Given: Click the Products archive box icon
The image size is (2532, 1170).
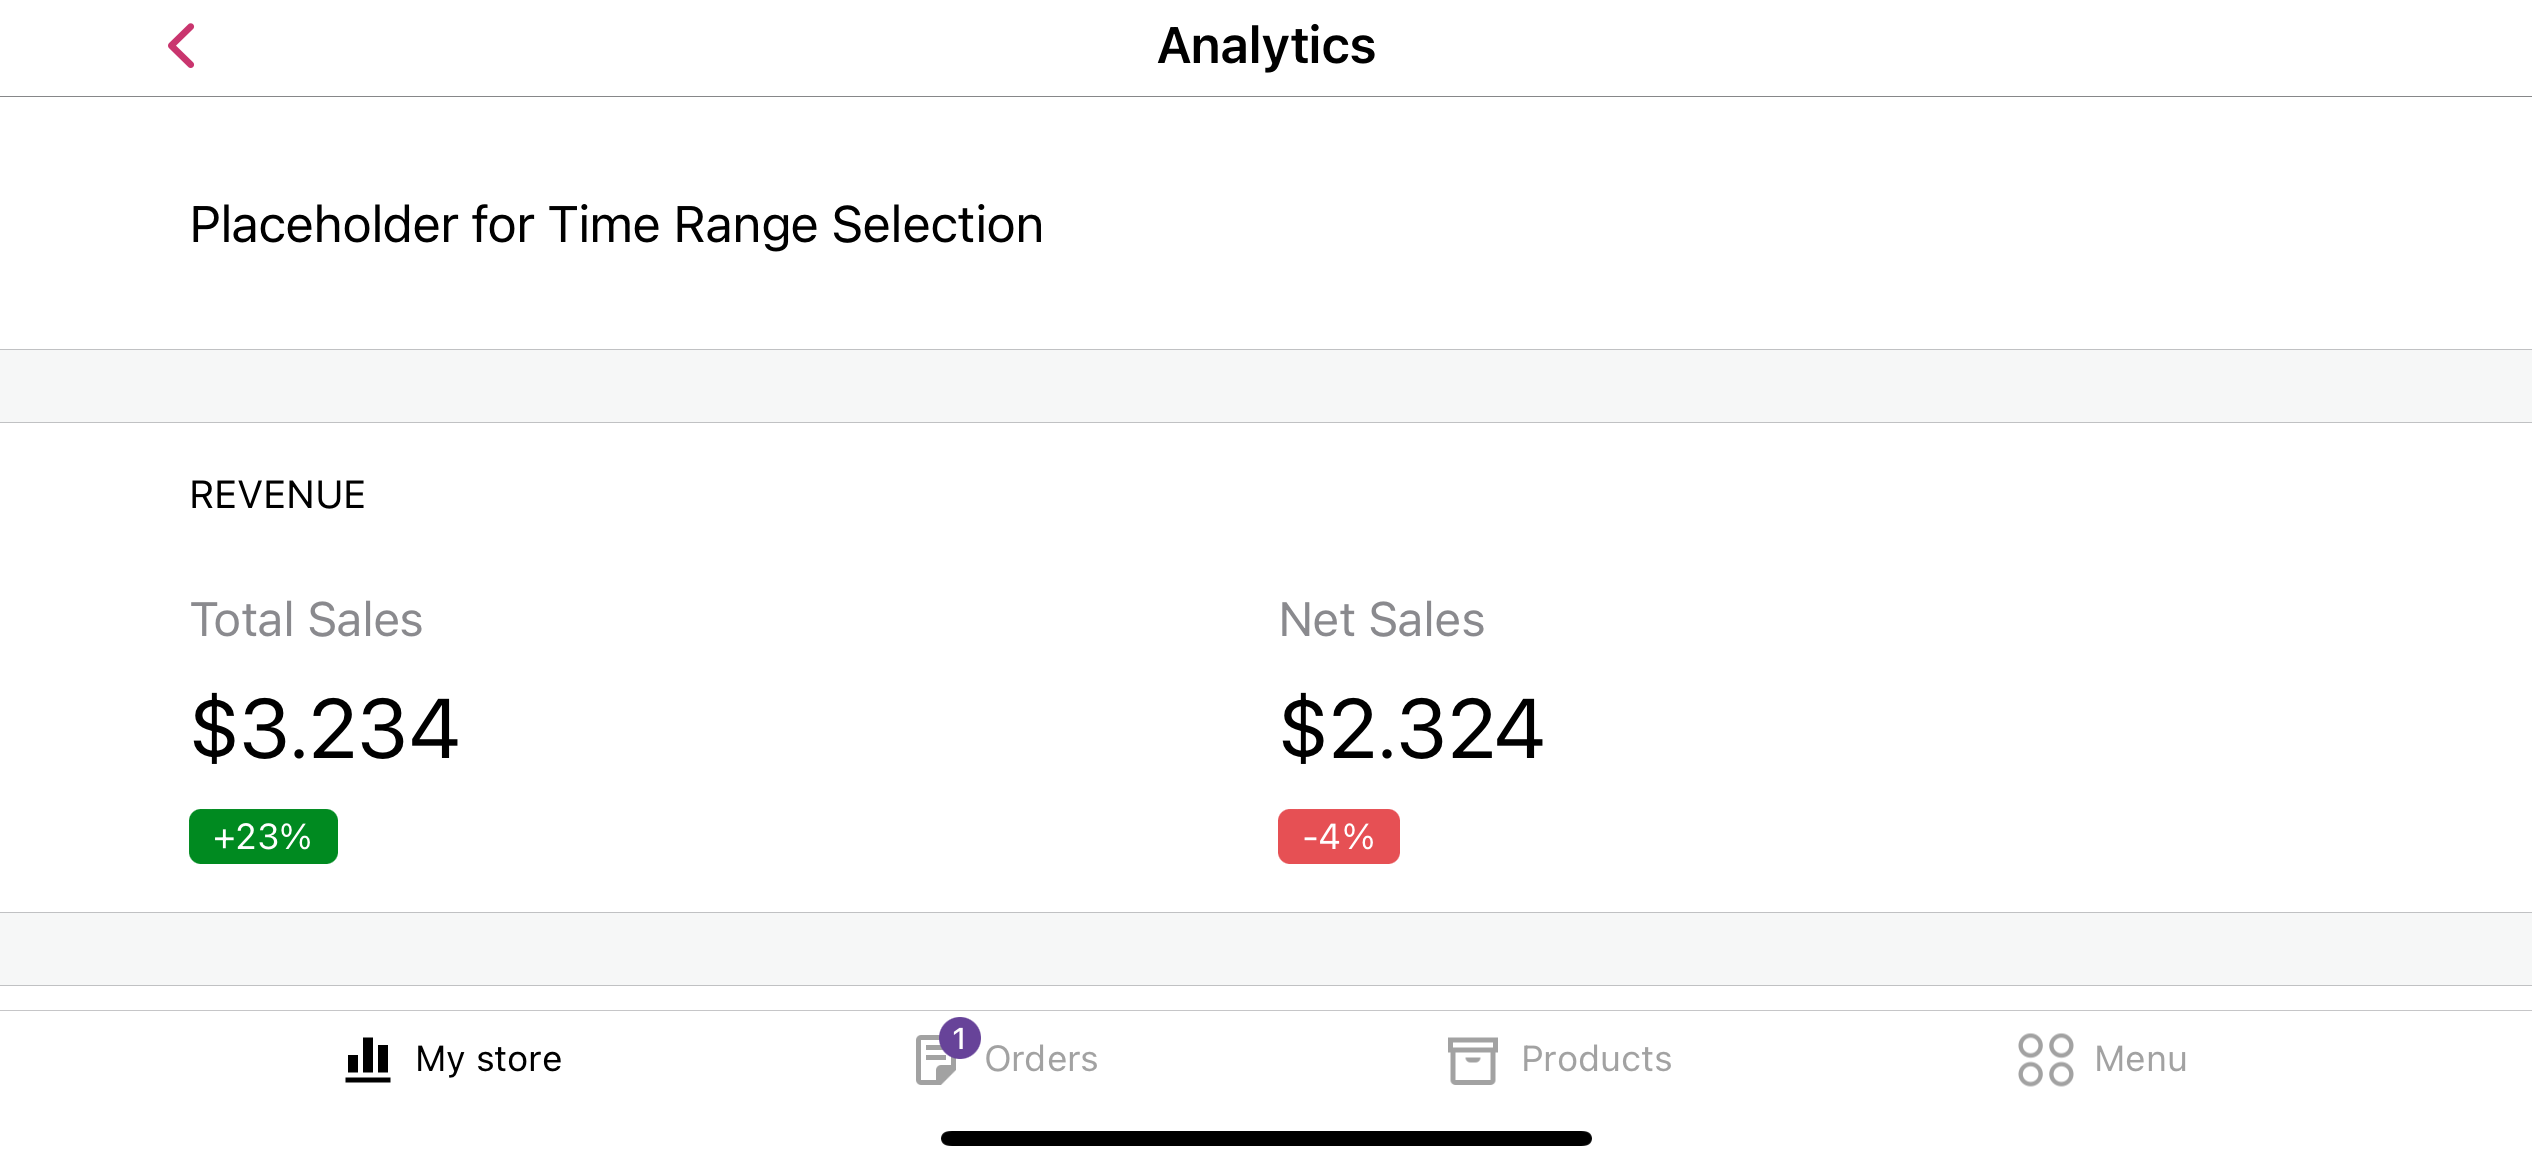Looking at the screenshot, I should (1472, 1060).
